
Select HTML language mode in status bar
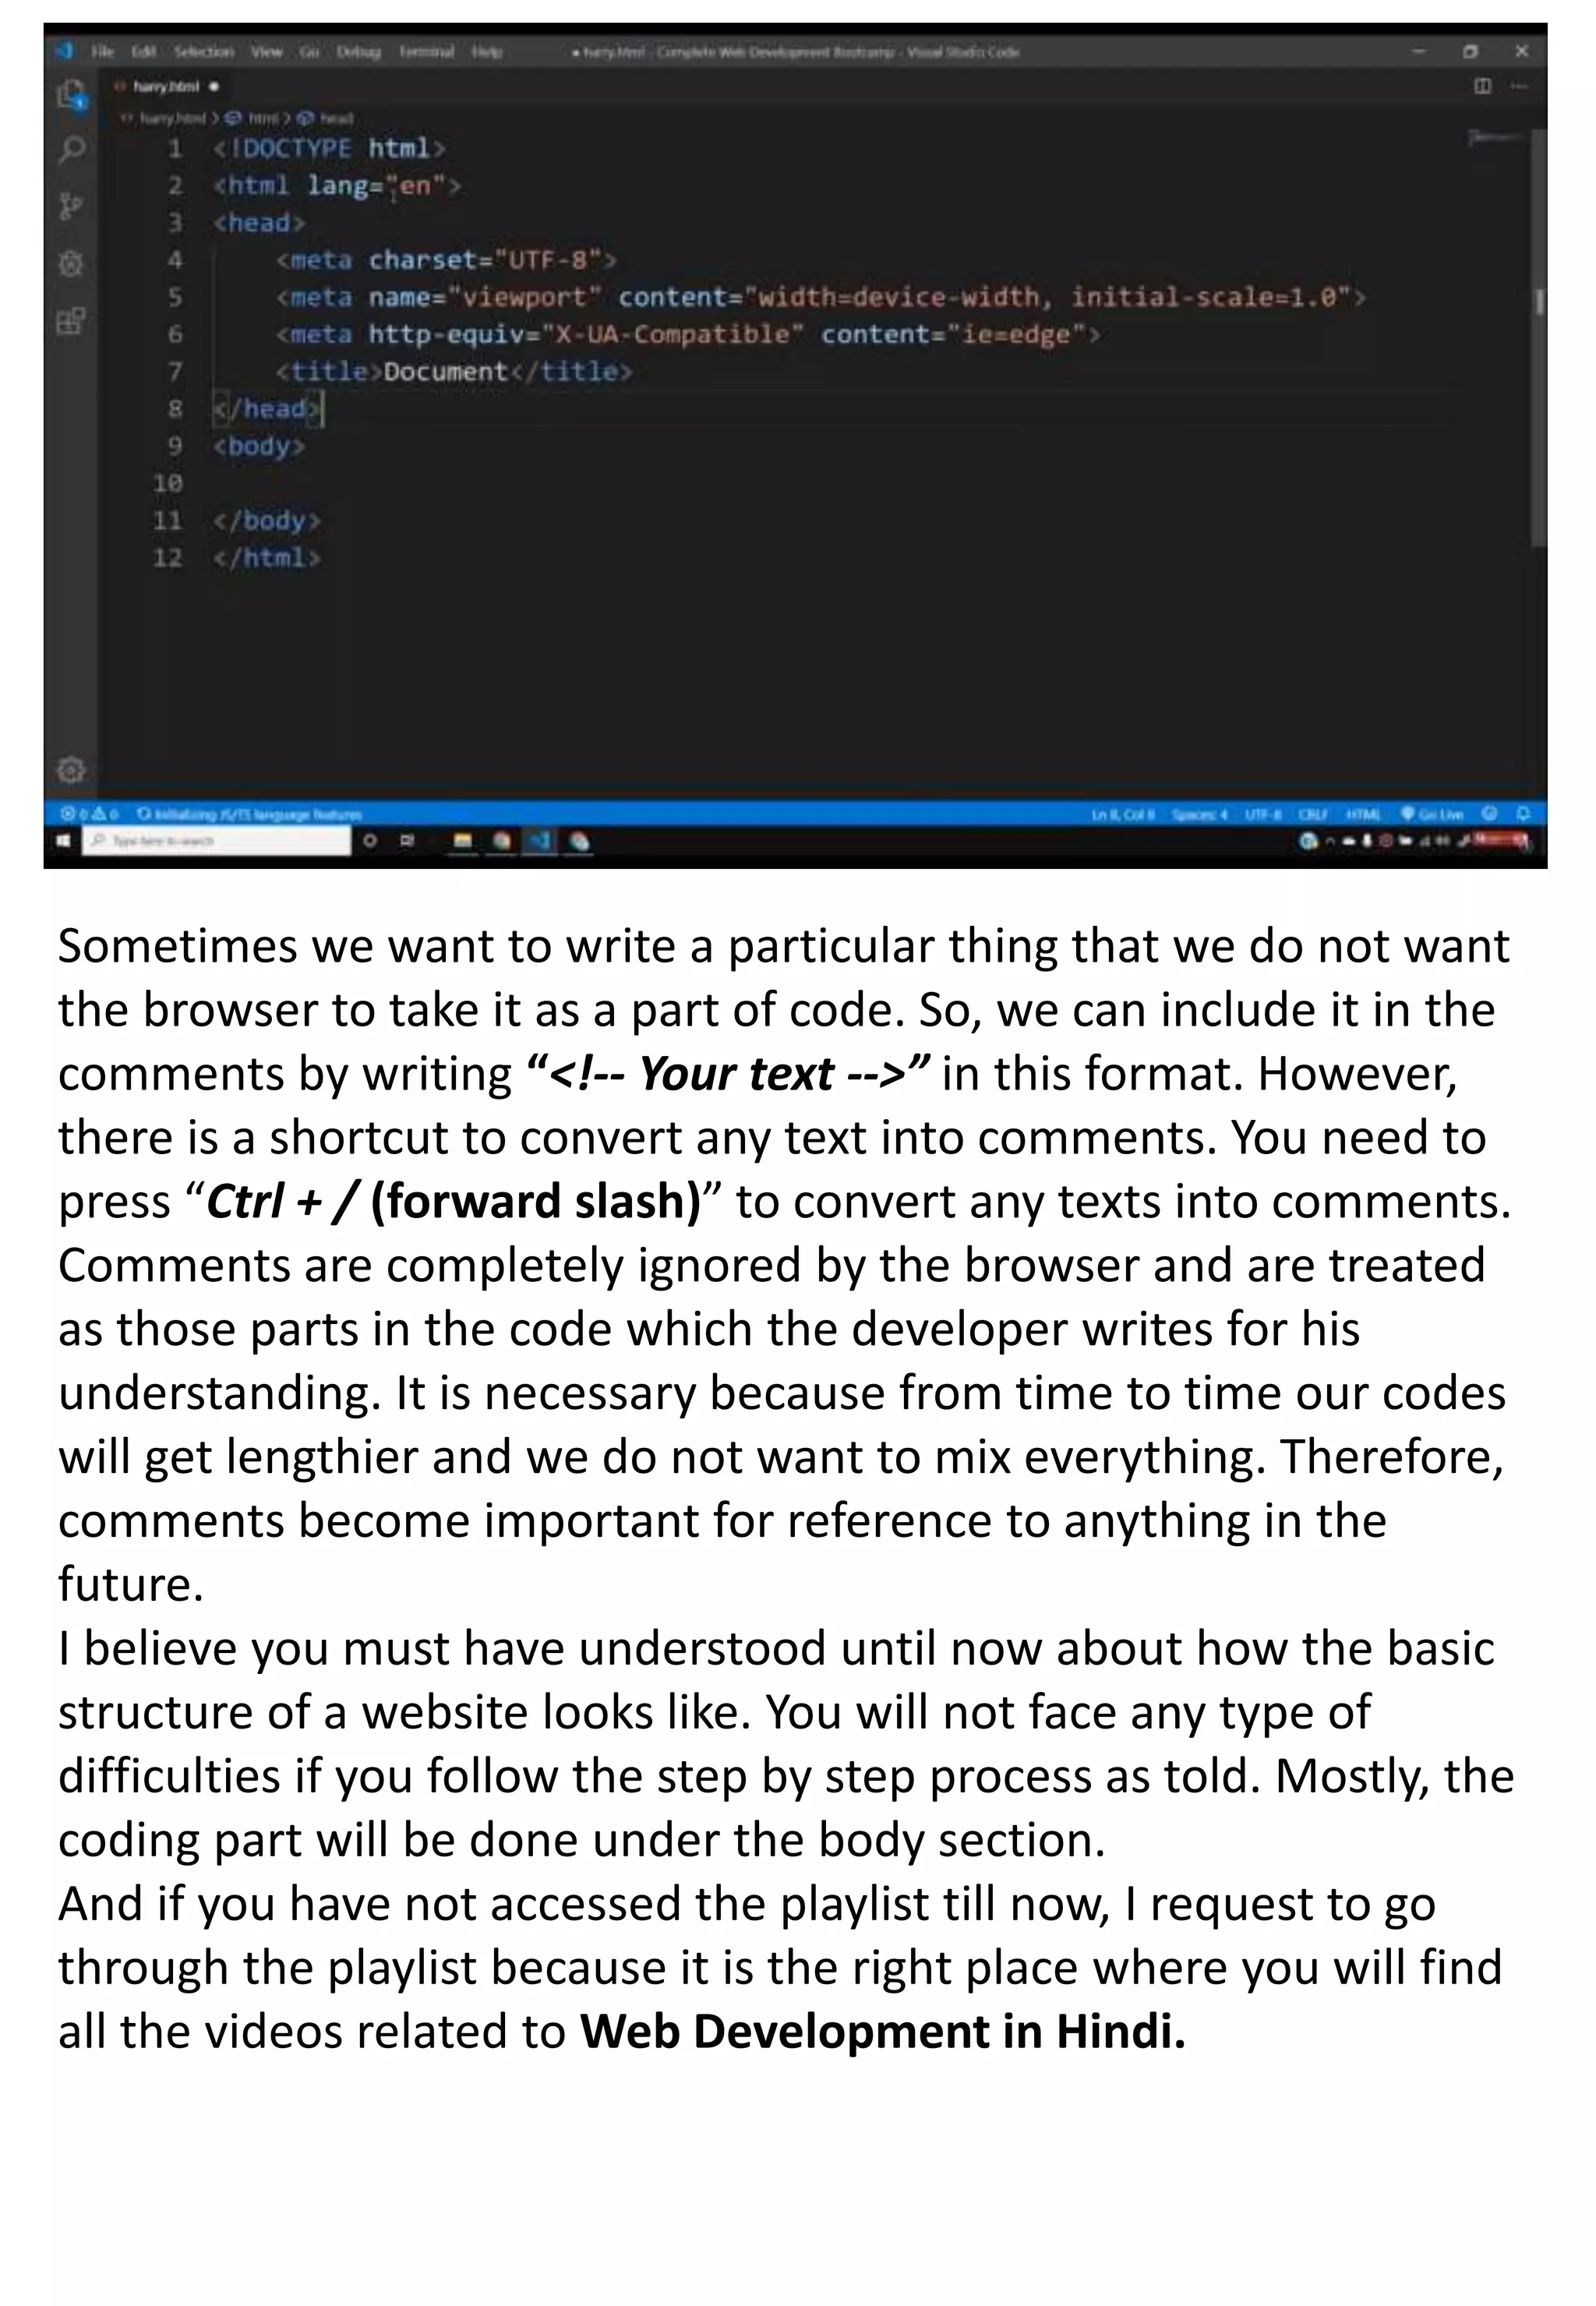1363,813
